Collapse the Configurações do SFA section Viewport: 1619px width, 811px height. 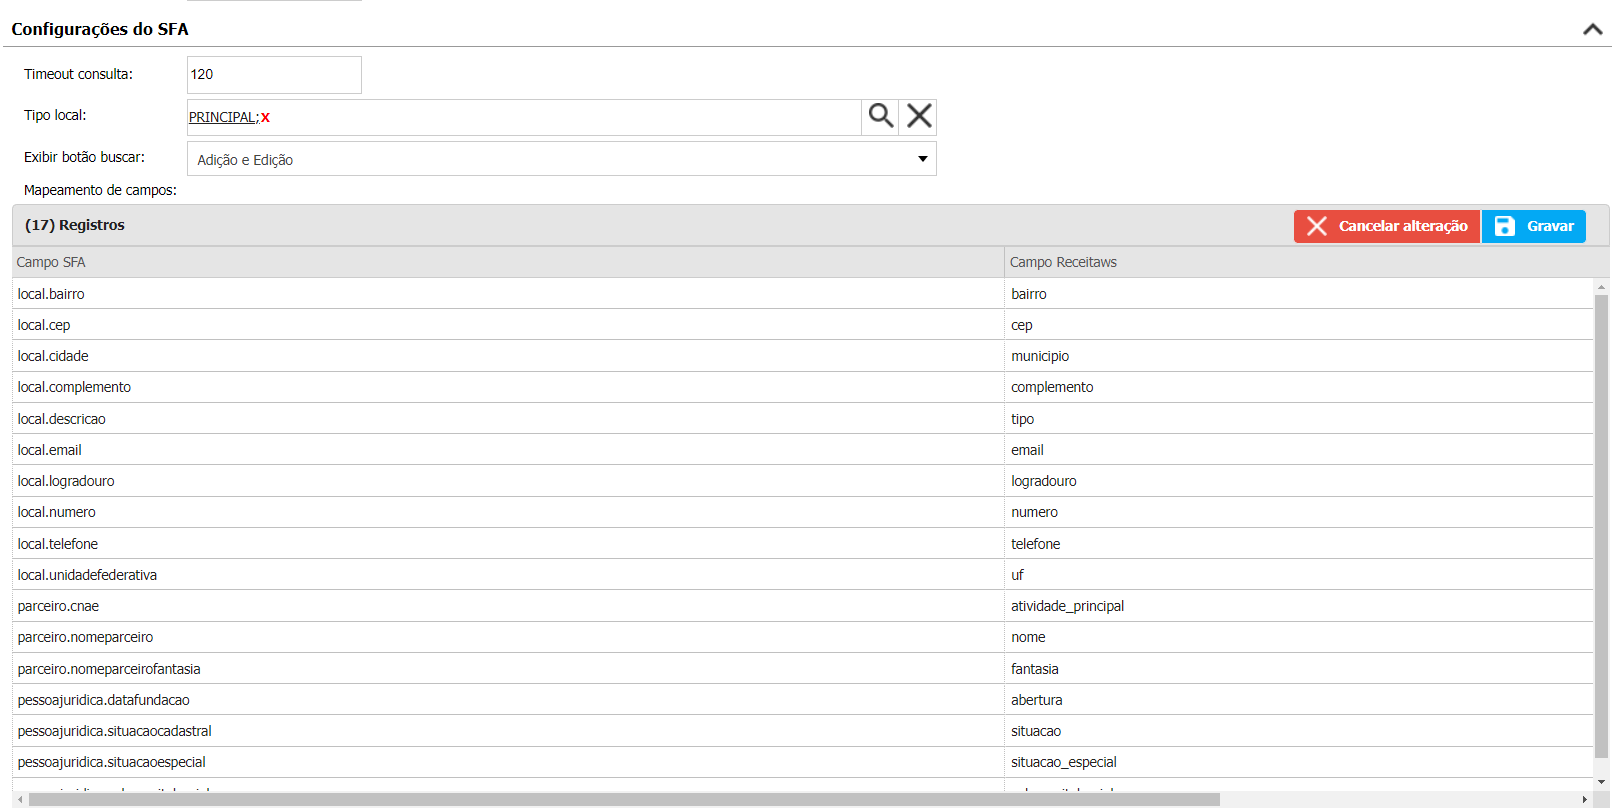tap(1592, 29)
